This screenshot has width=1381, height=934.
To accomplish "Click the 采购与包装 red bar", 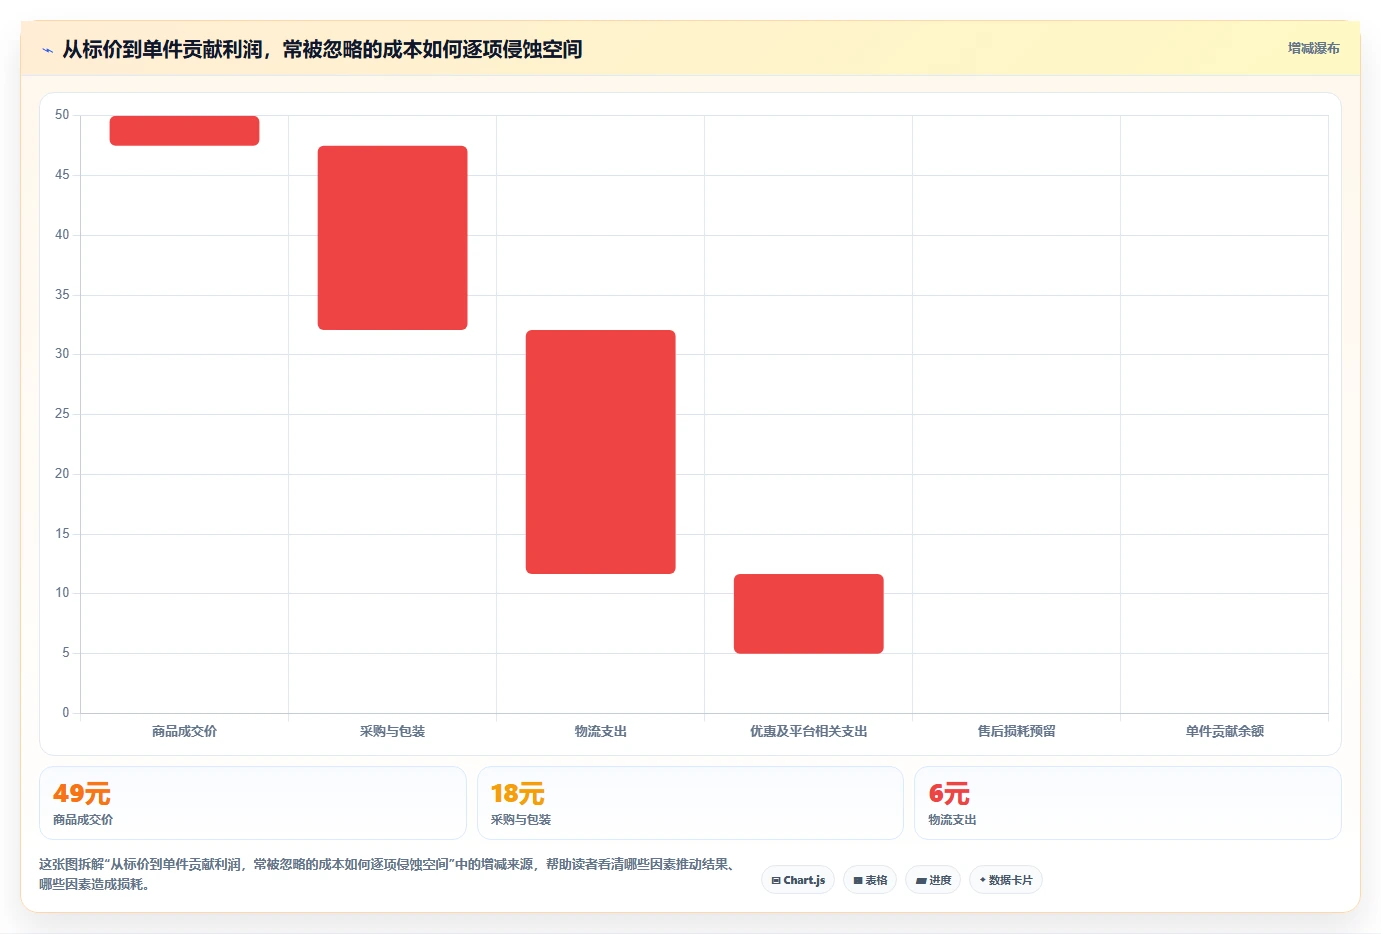I will click(x=392, y=238).
